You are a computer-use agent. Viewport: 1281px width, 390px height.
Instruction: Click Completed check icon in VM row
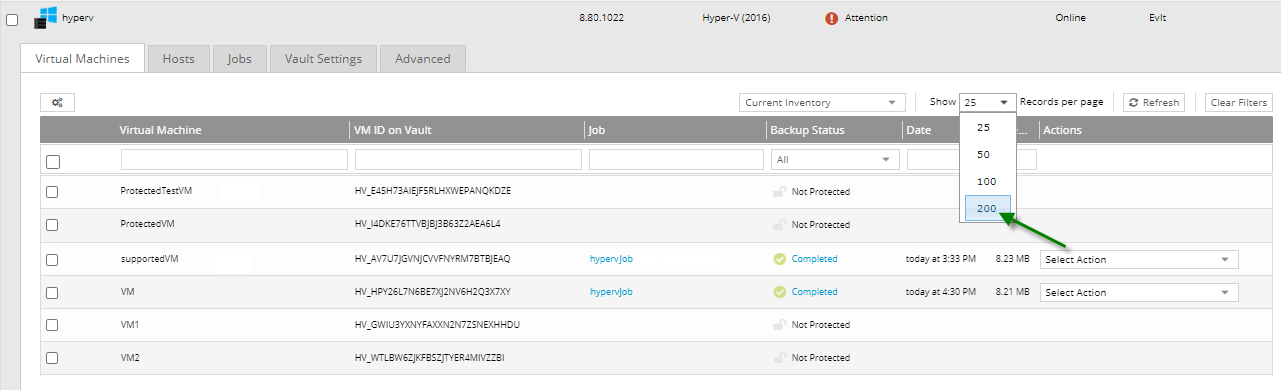(779, 292)
